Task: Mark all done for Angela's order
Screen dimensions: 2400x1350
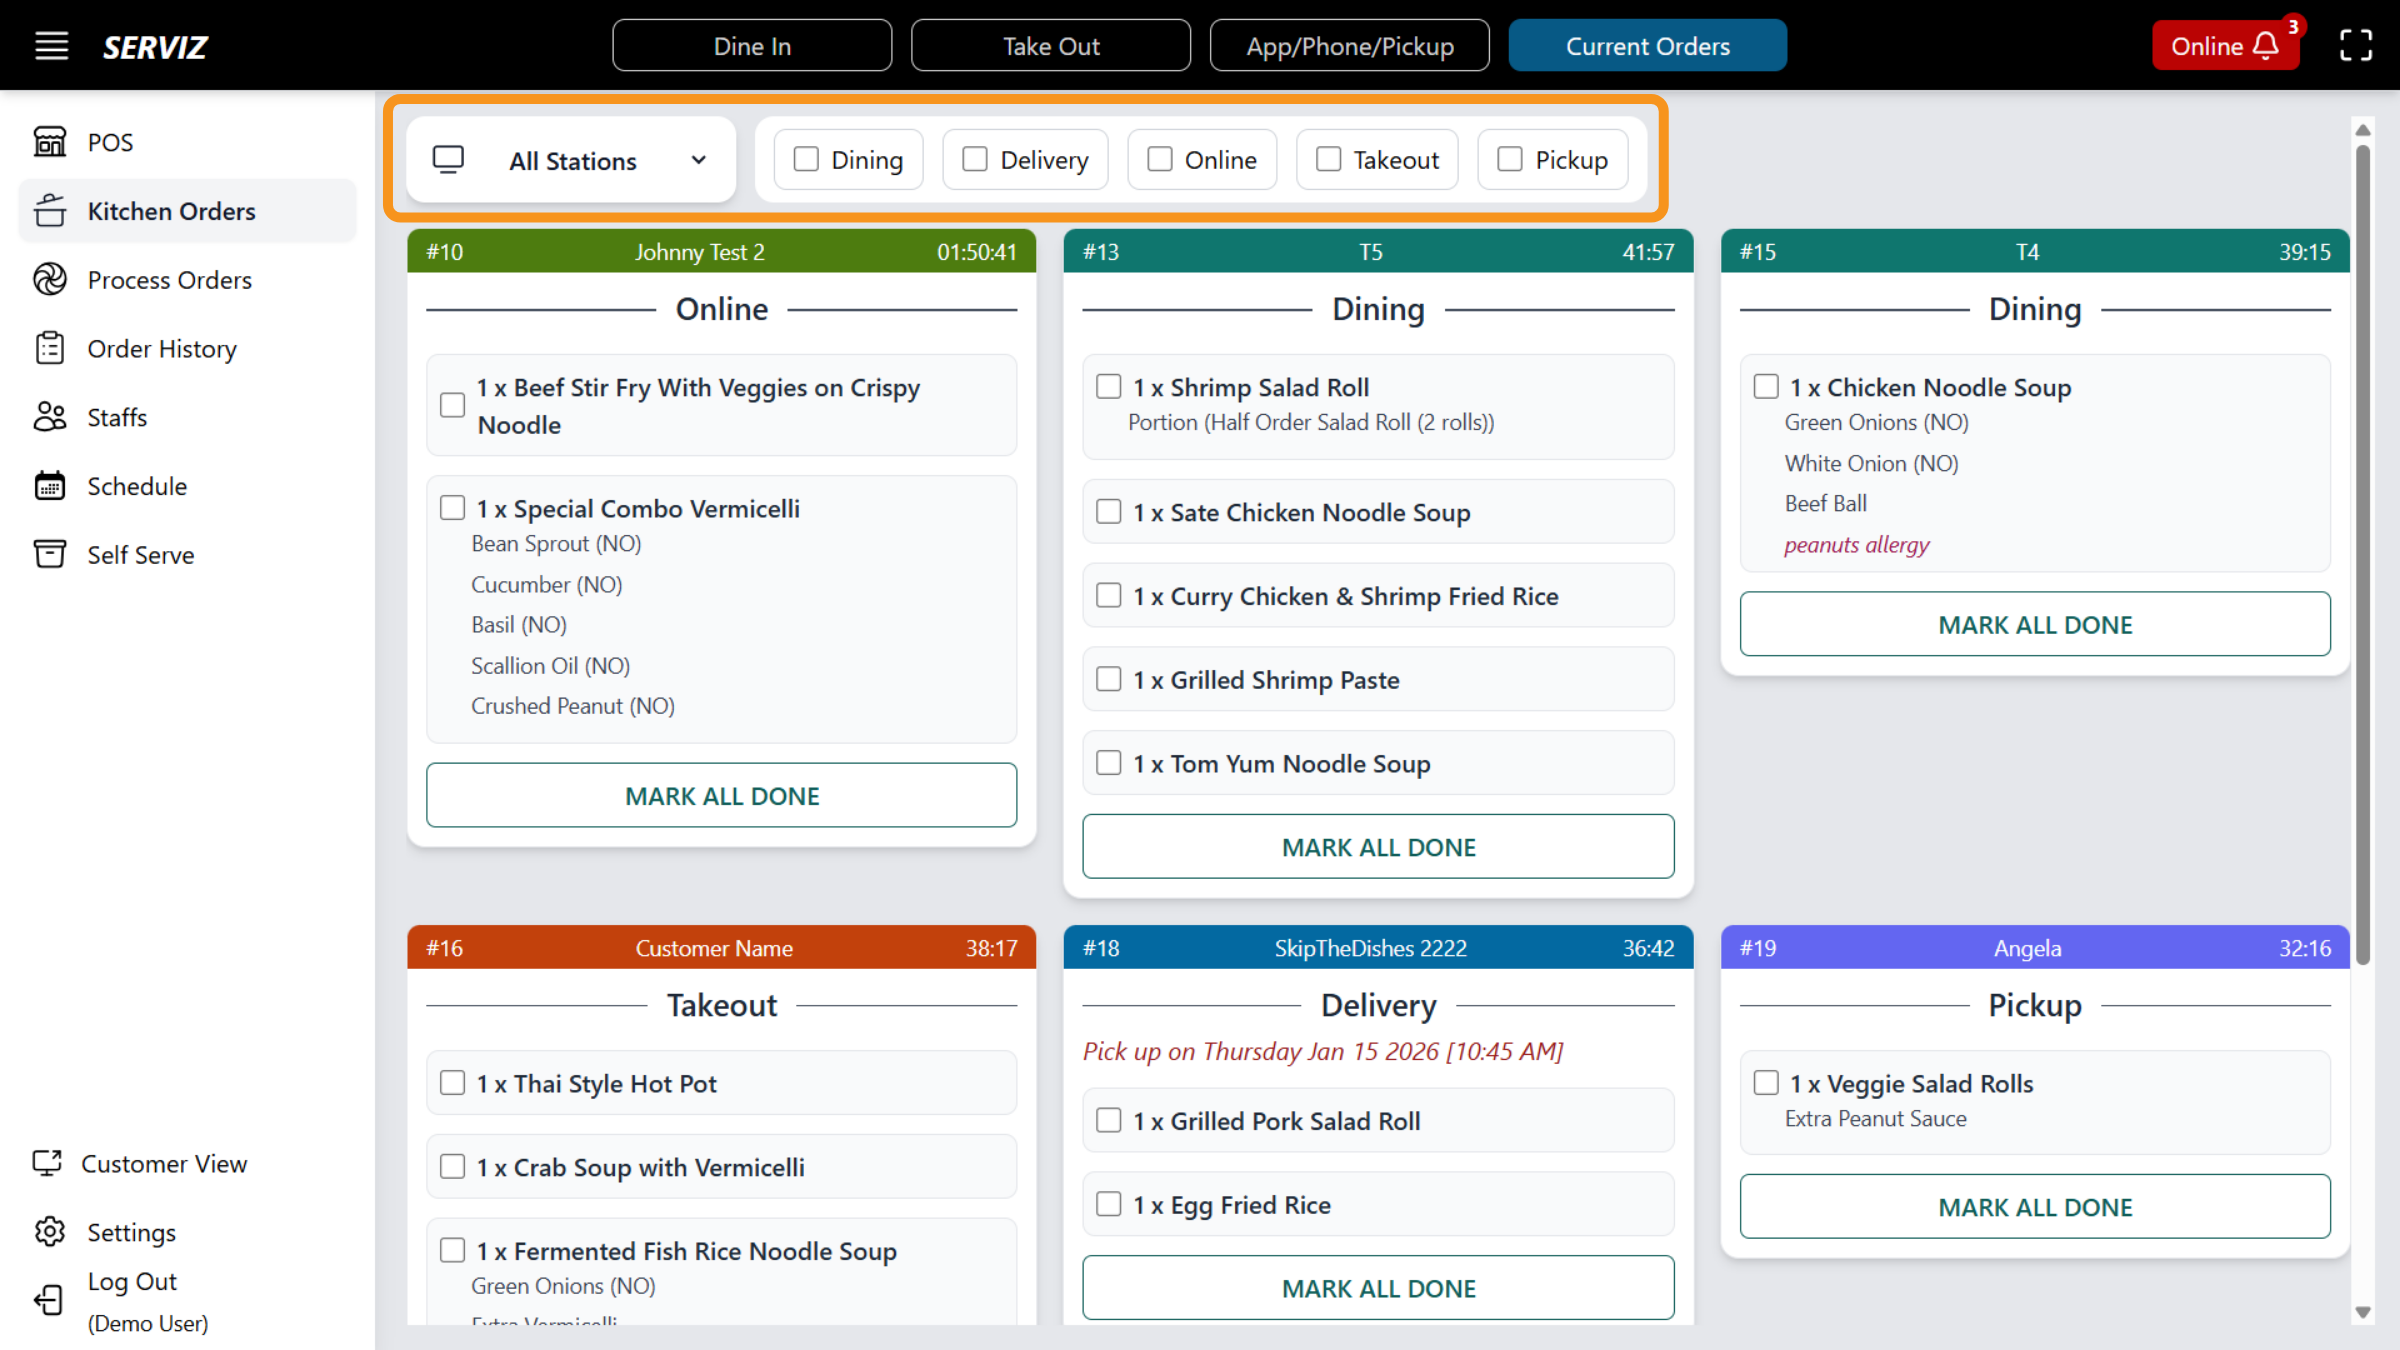Action: tap(2034, 1207)
